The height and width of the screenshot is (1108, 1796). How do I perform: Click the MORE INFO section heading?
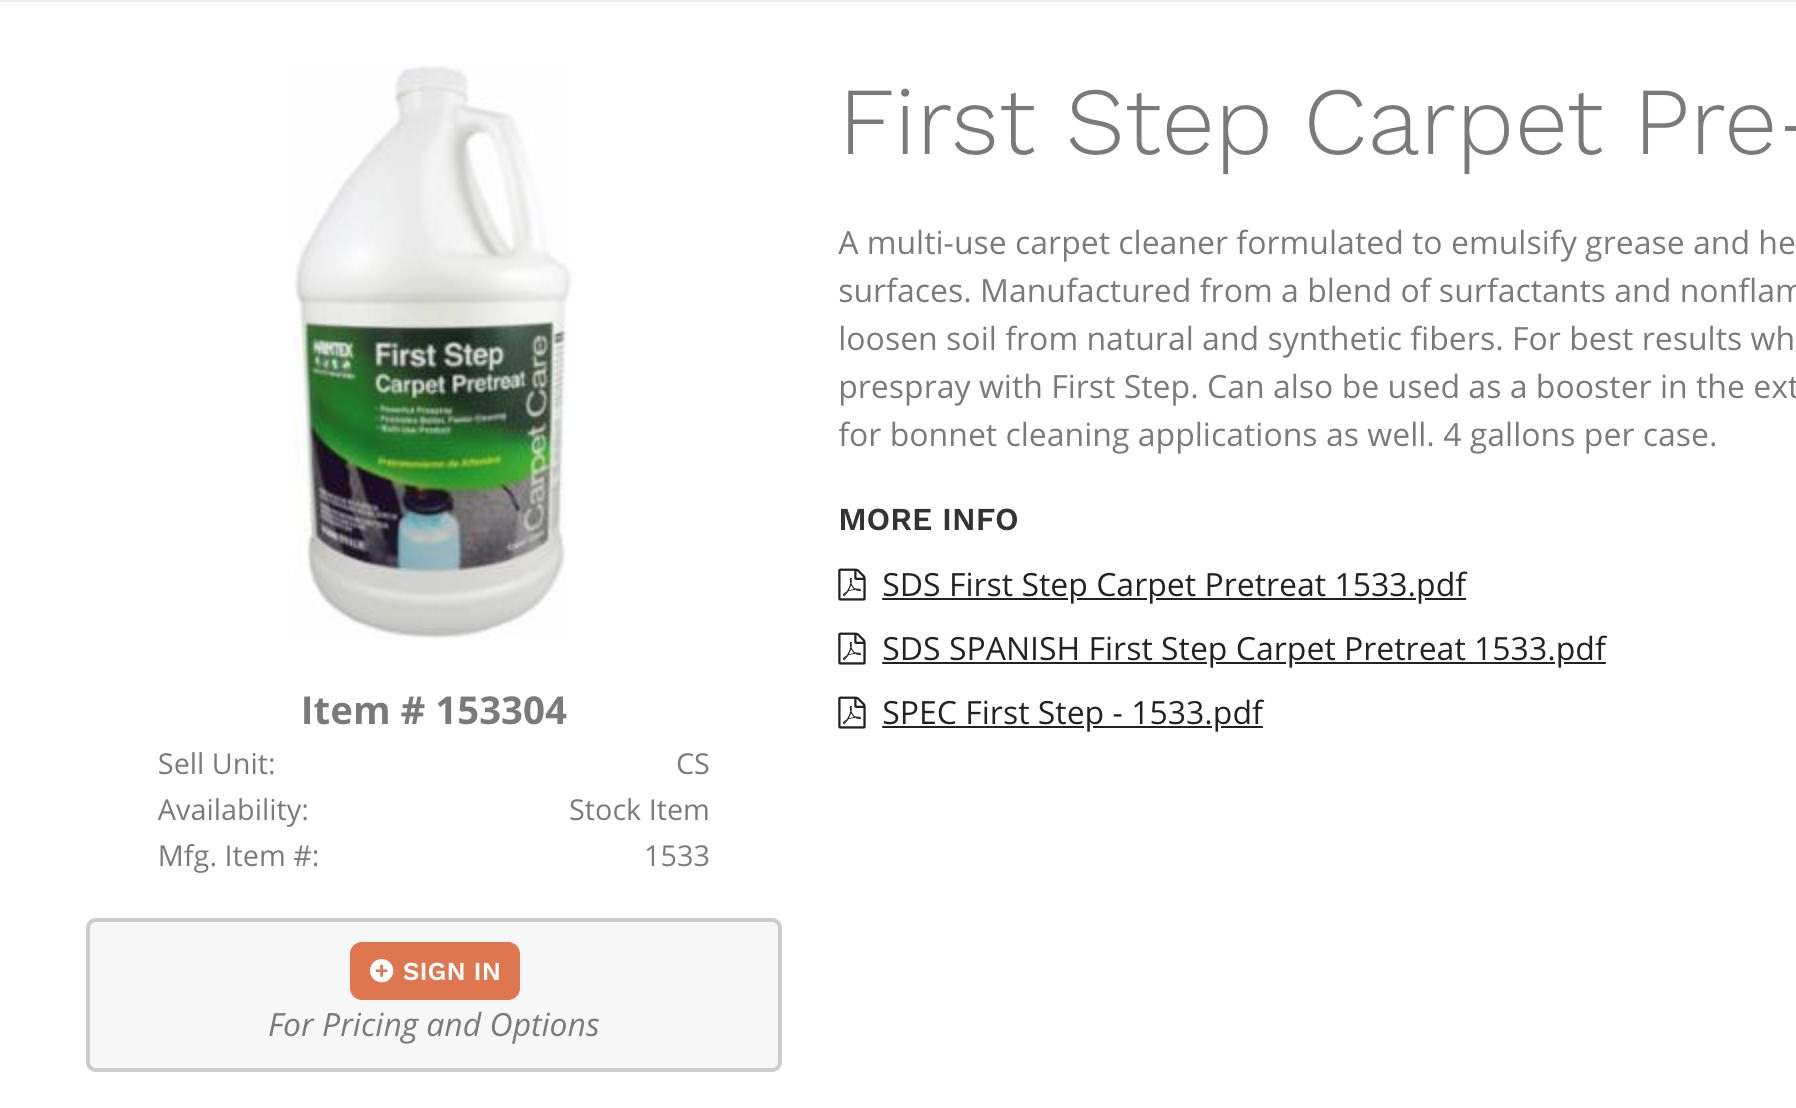coord(928,520)
